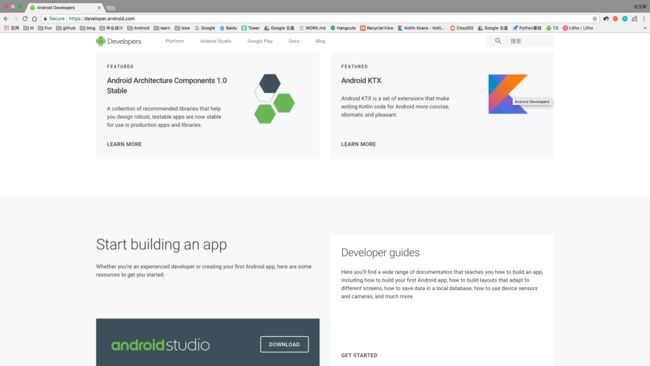Open the Litho bookmark
650x366 pixels.
tap(578, 28)
